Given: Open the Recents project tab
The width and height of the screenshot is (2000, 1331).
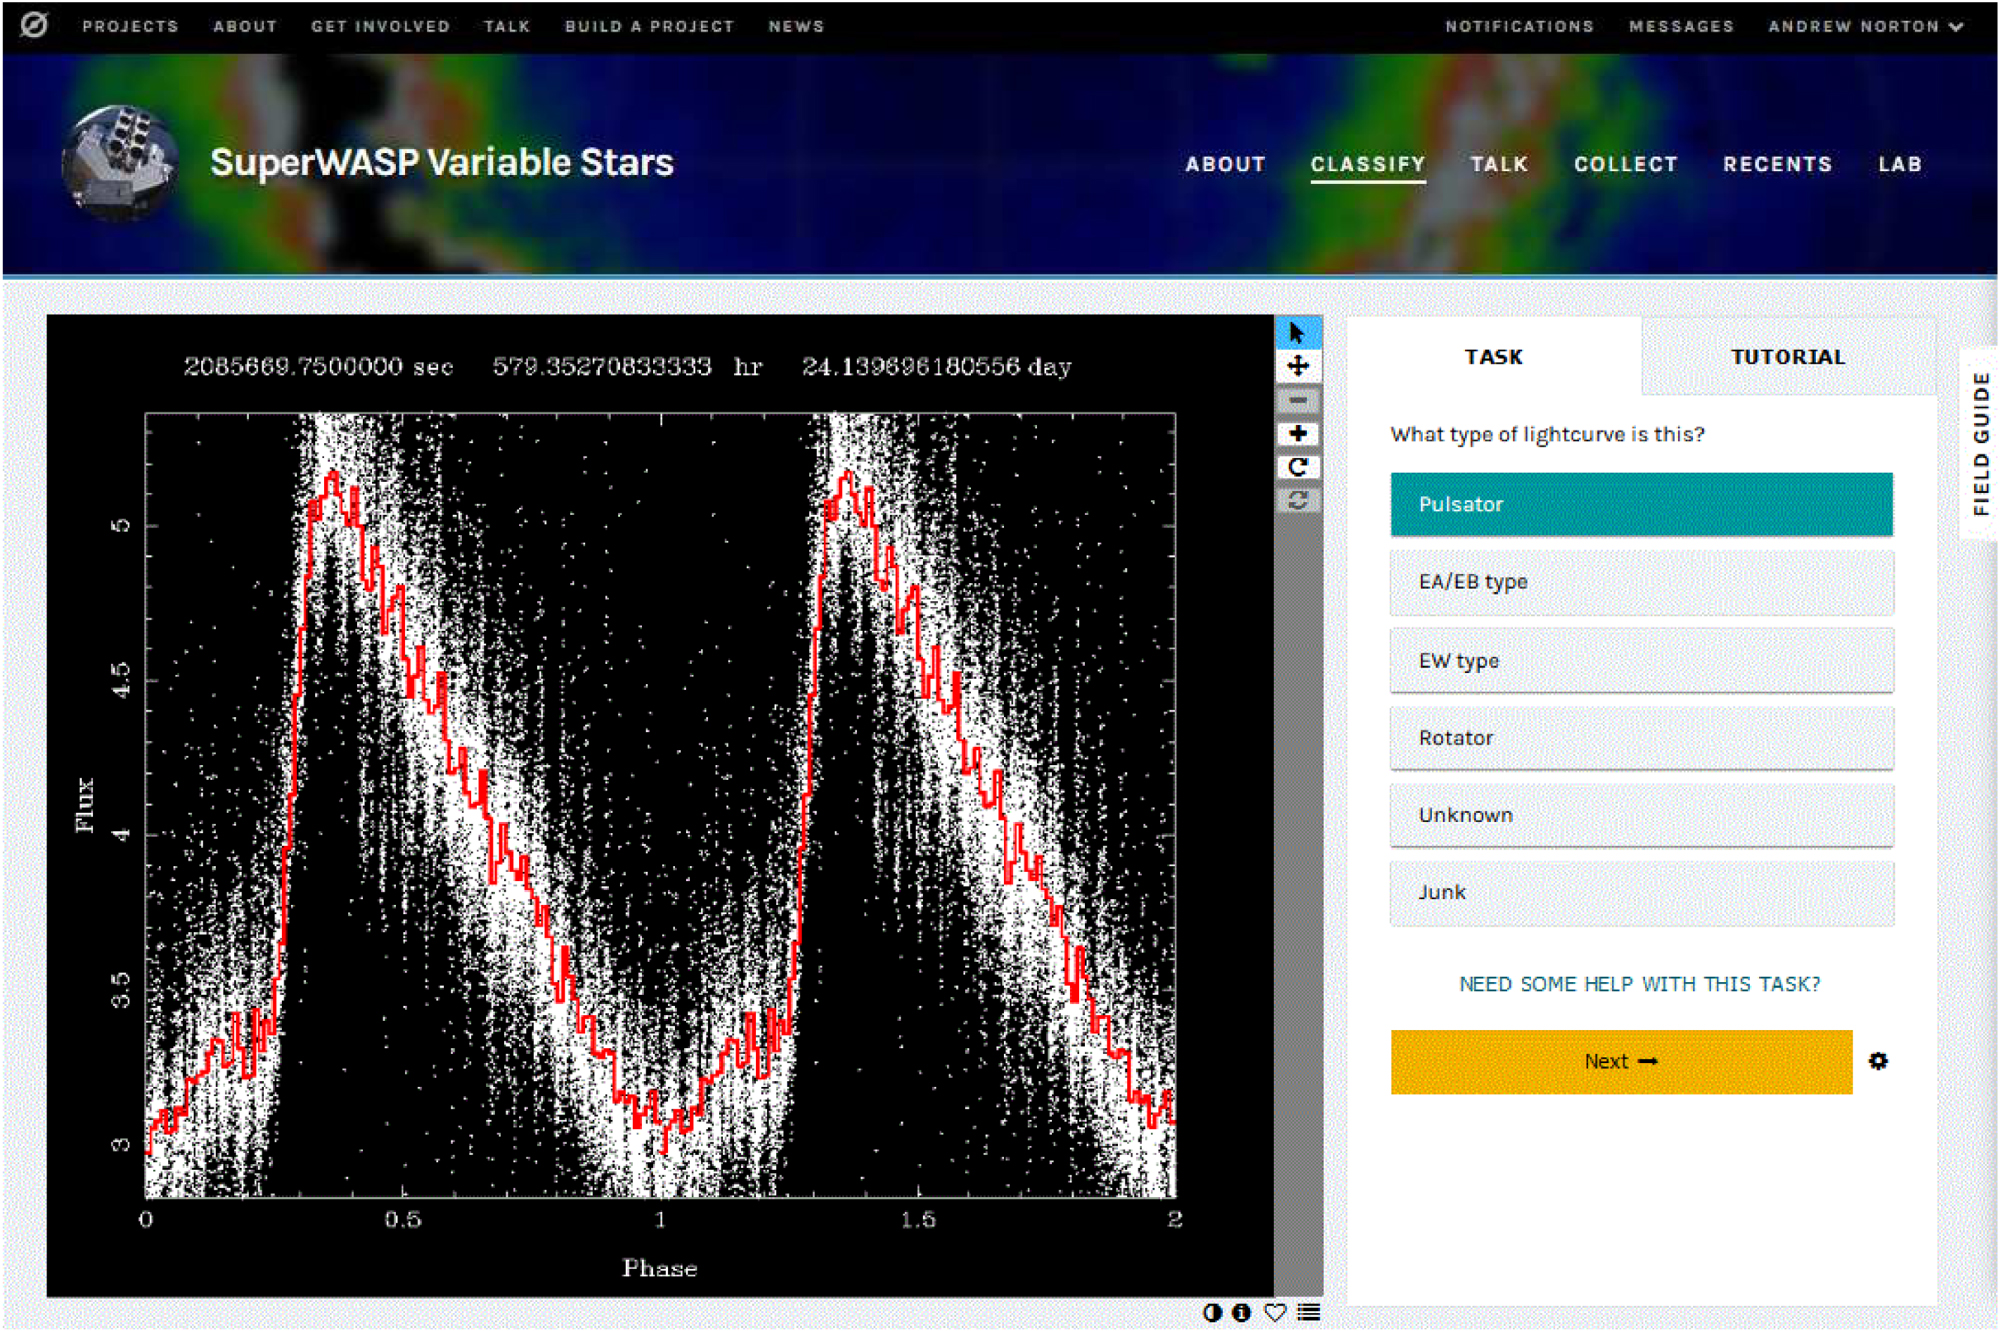Looking at the screenshot, I should click(1776, 164).
